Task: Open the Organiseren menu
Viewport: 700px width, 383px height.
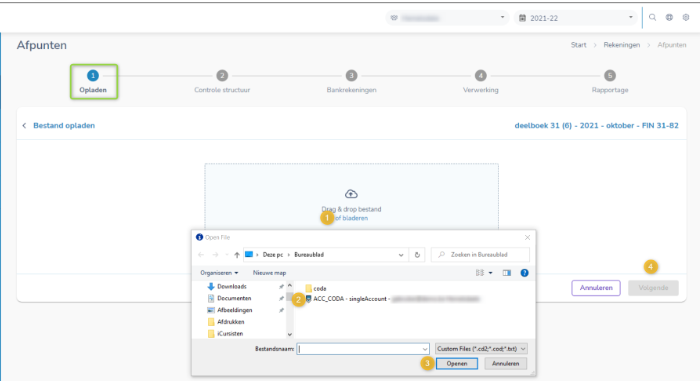Action: (219, 273)
